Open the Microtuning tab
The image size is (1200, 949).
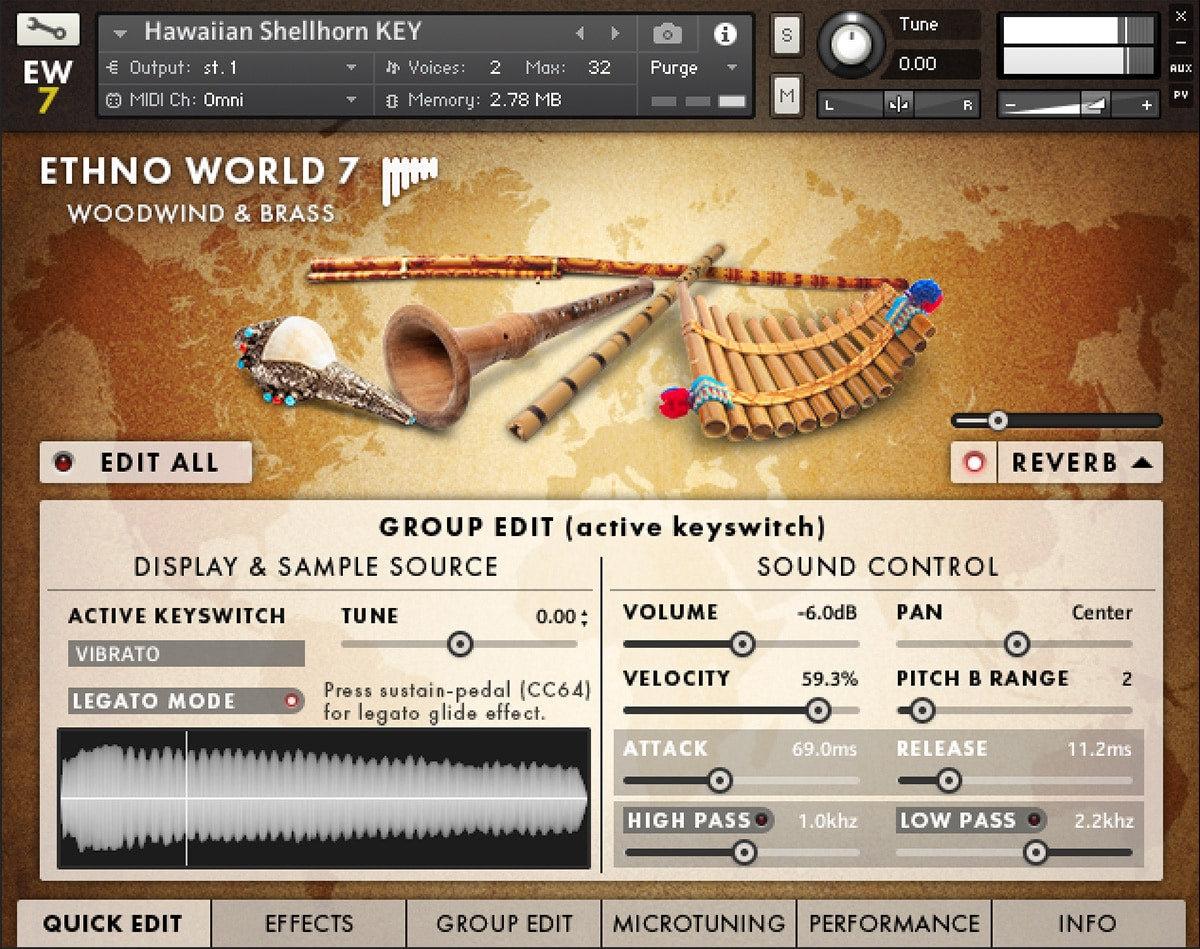699,923
